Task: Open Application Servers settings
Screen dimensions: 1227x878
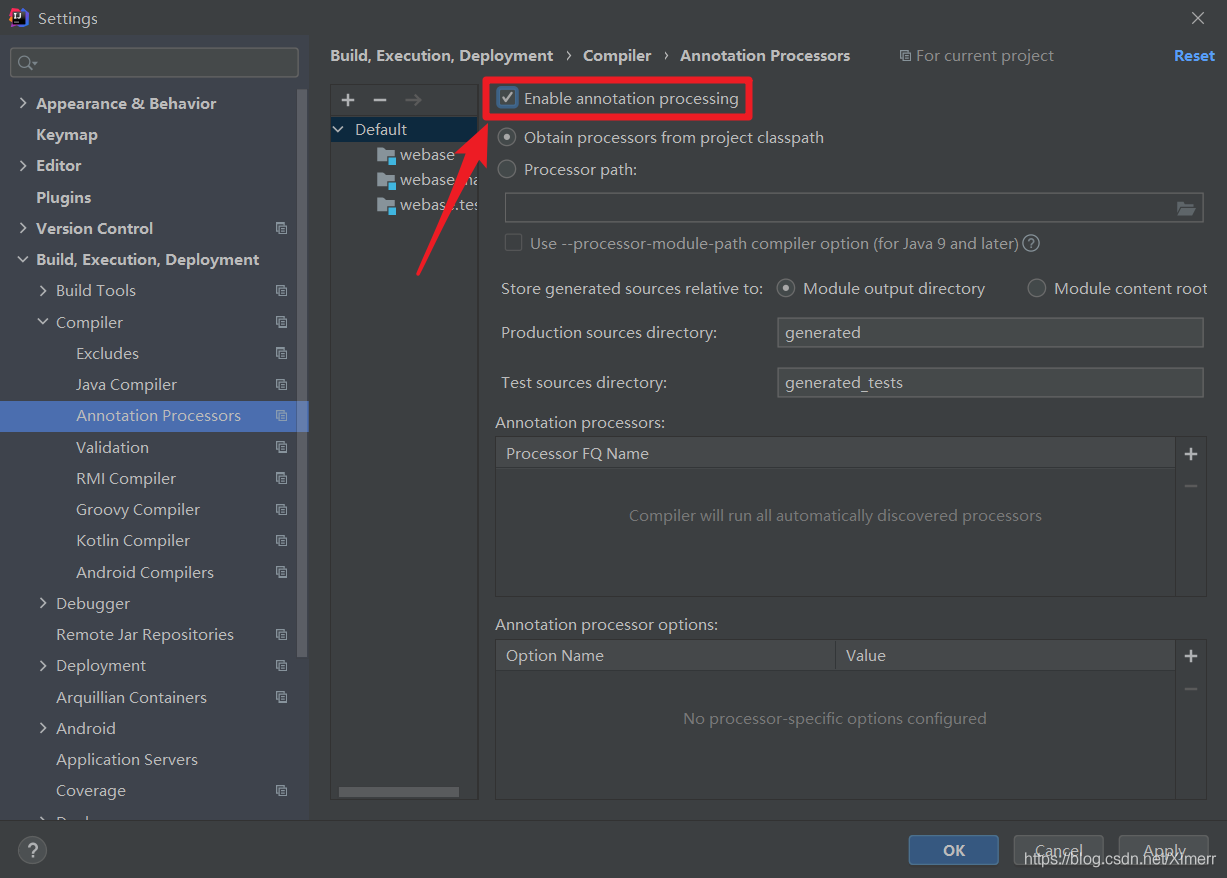Action: pyautogui.click(x=127, y=759)
